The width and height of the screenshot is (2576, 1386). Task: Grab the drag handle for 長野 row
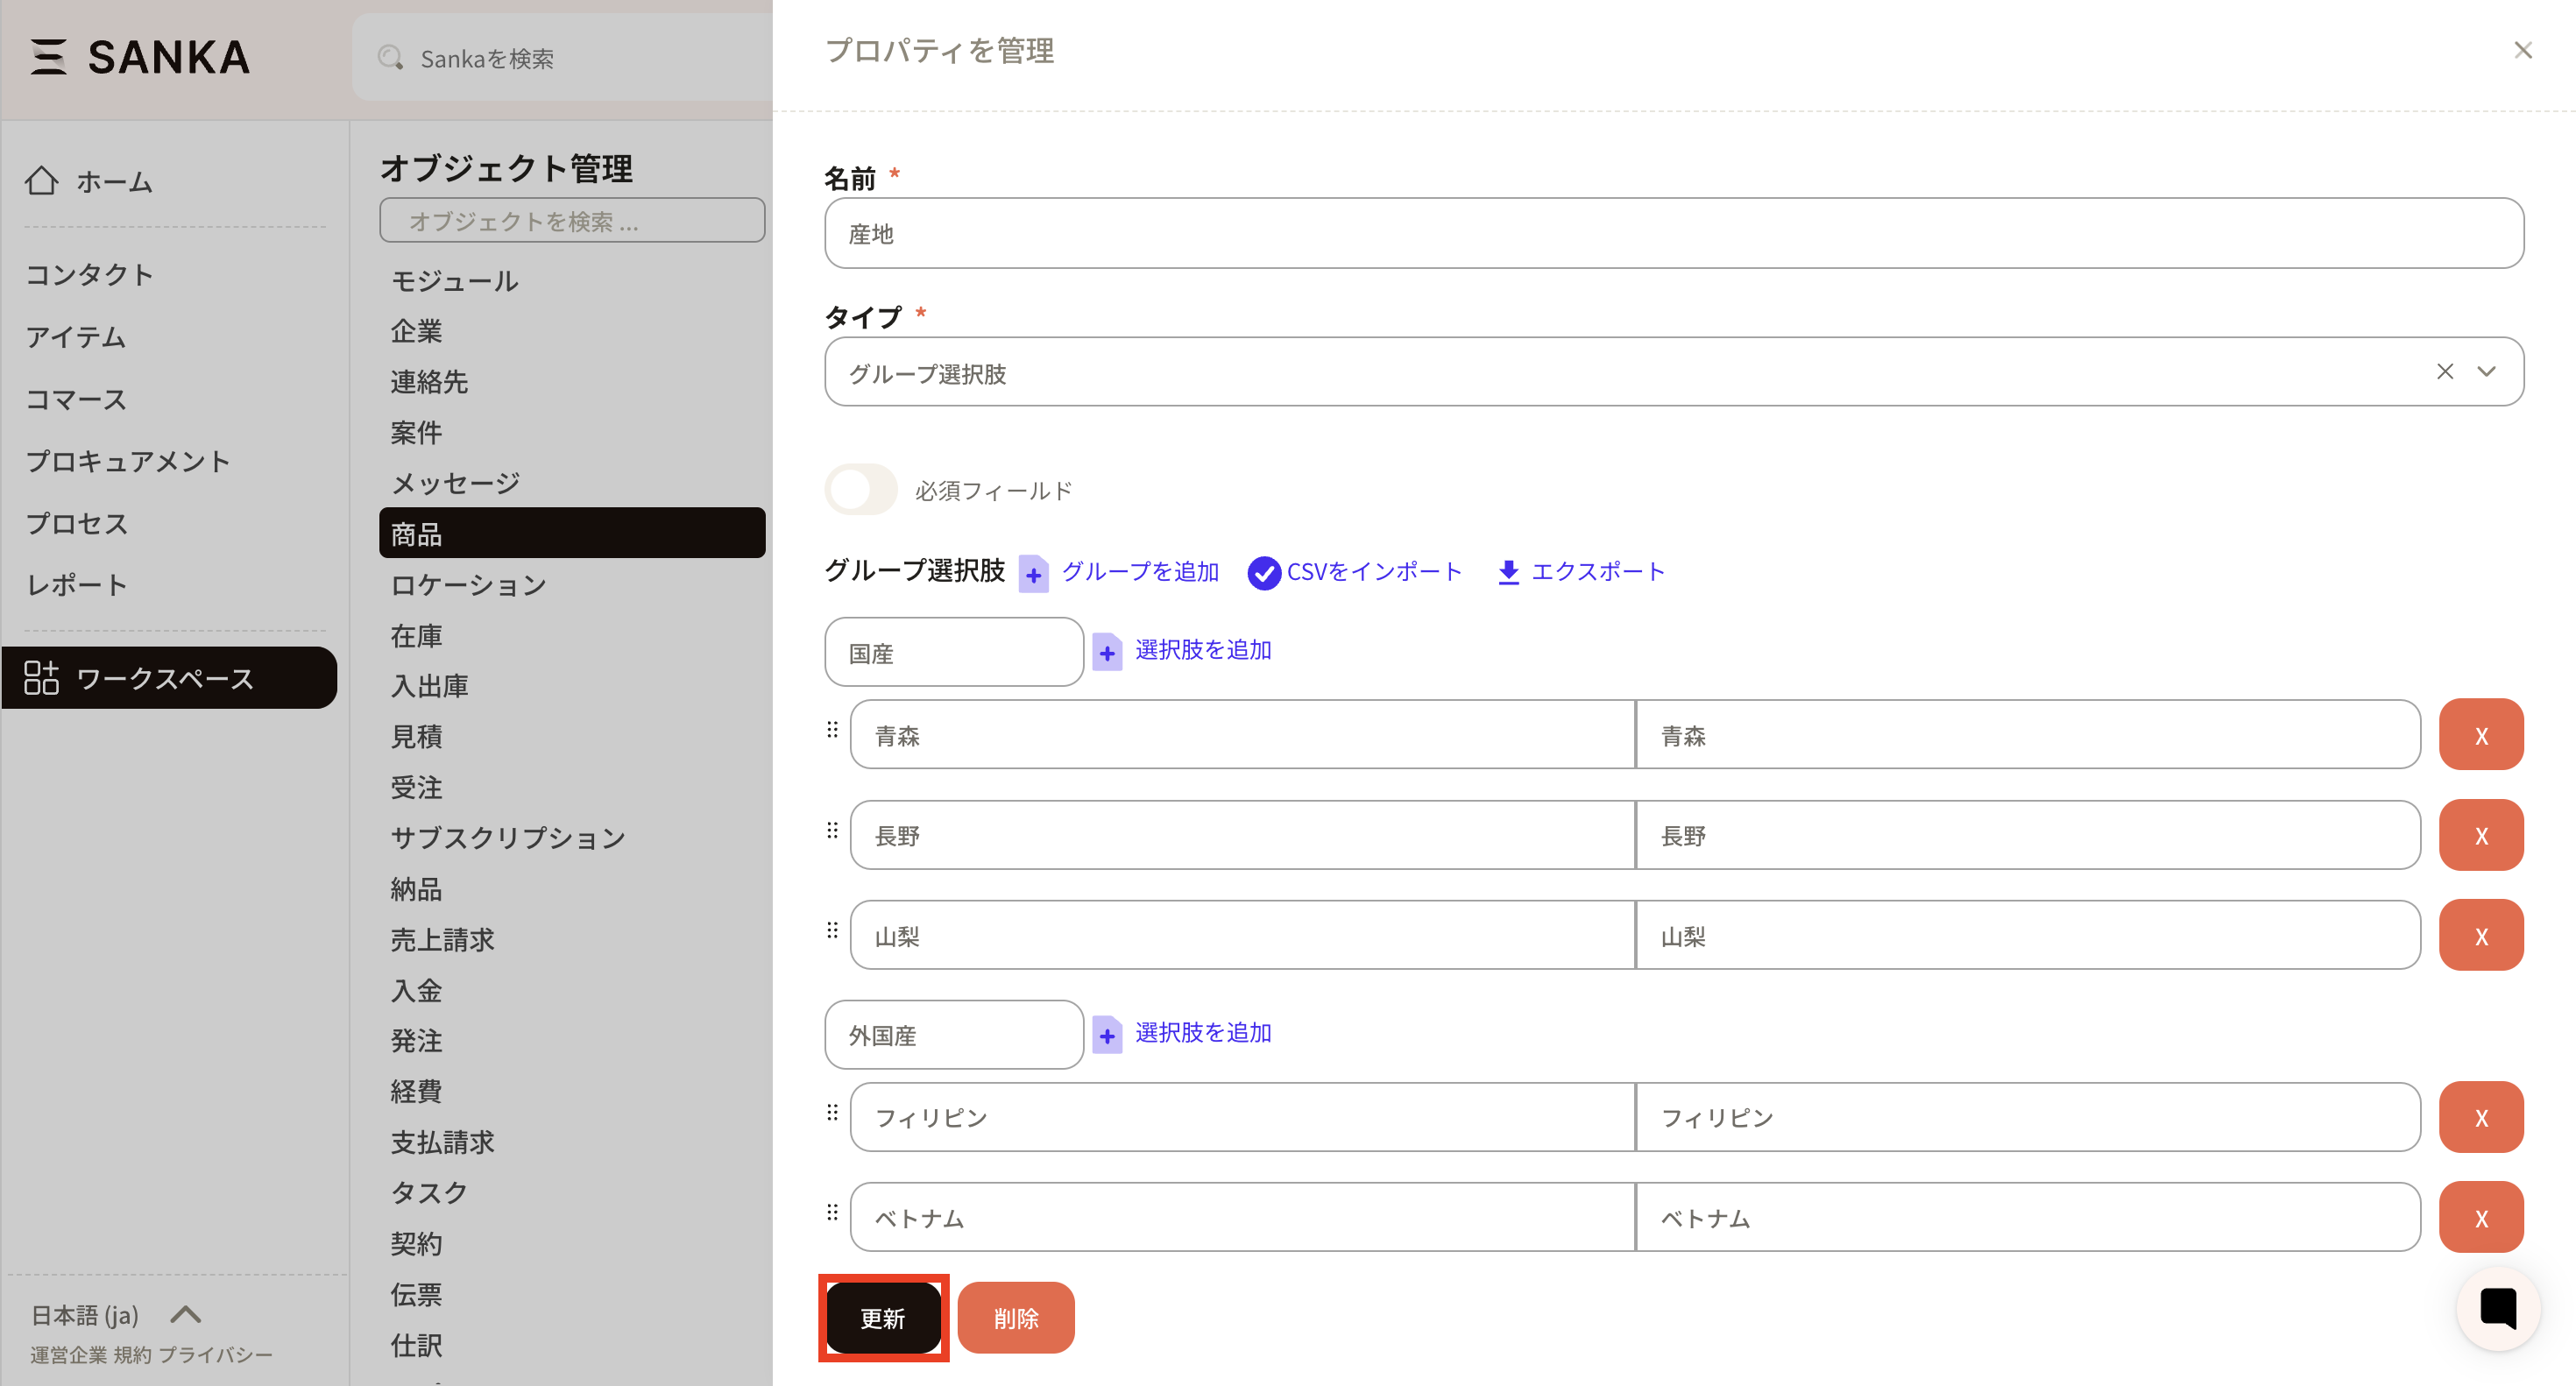pyautogui.click(x=832, y=830)
